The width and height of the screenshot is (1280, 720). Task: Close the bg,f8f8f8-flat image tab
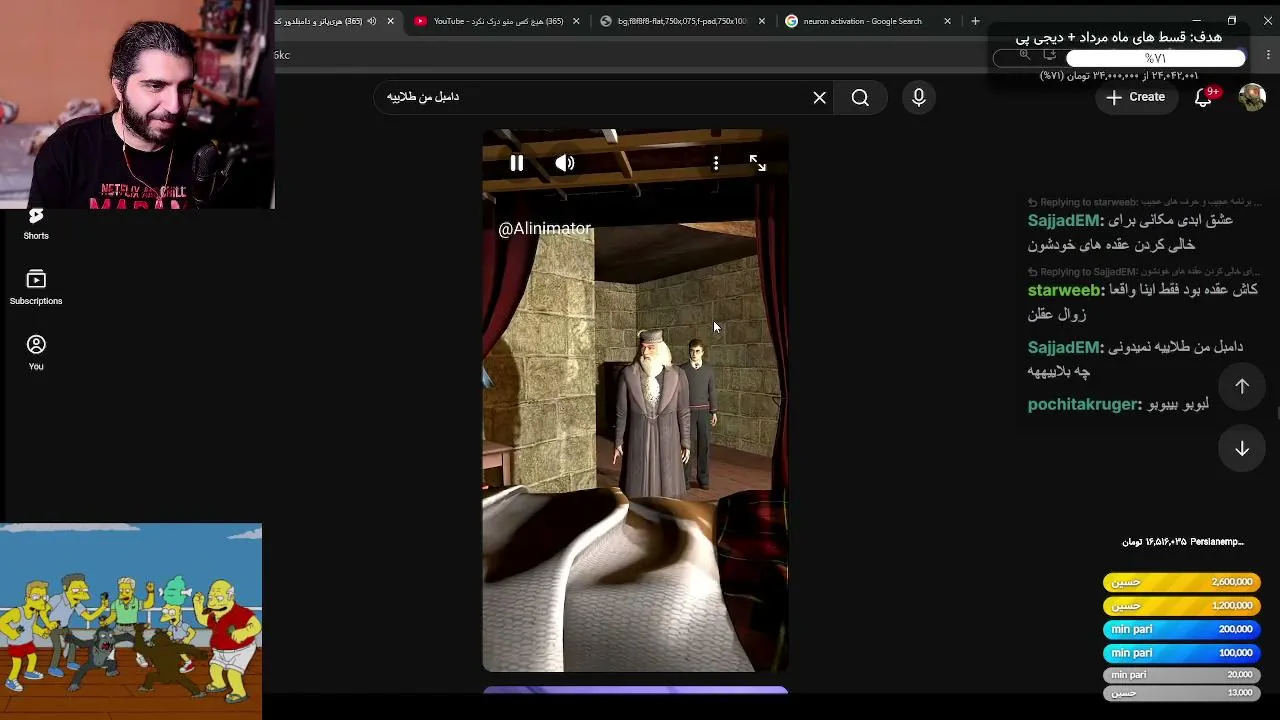click(762, 21)
